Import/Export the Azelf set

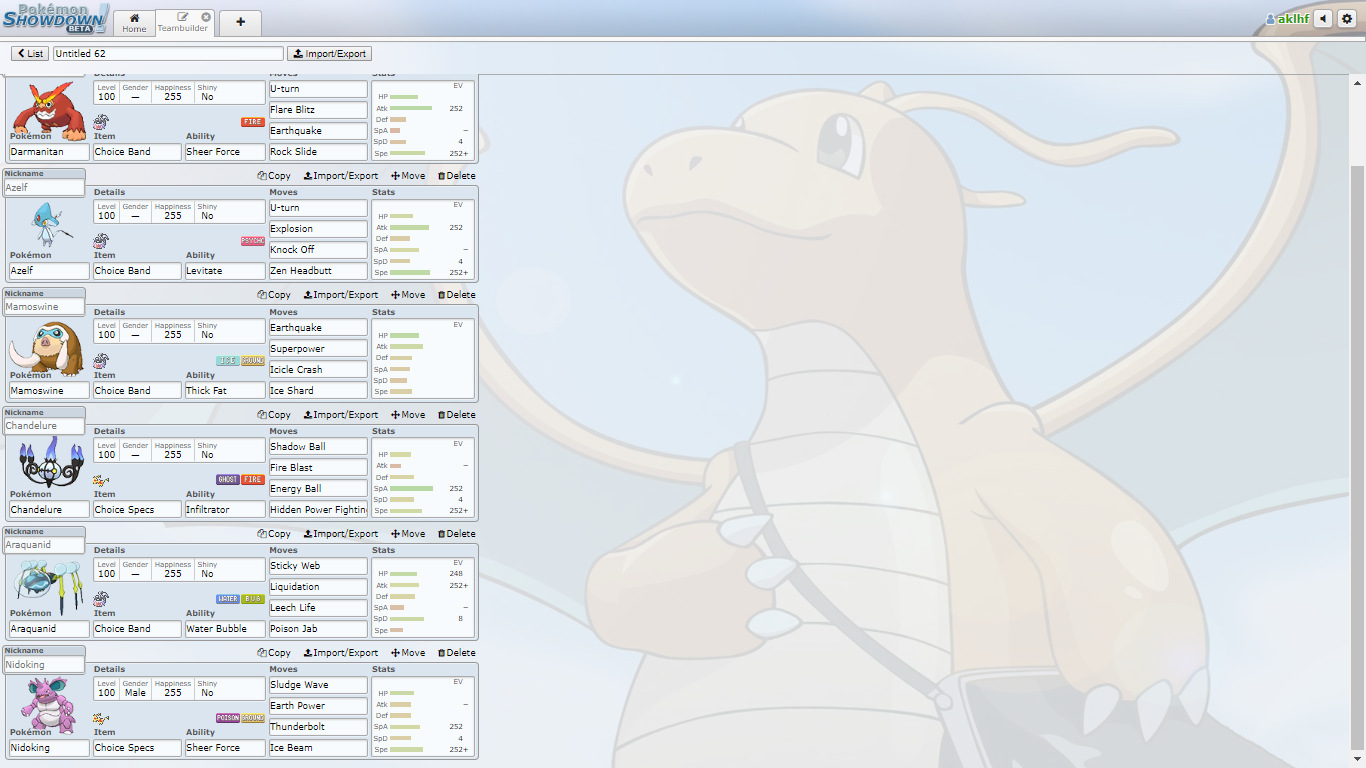coord(341,176)
